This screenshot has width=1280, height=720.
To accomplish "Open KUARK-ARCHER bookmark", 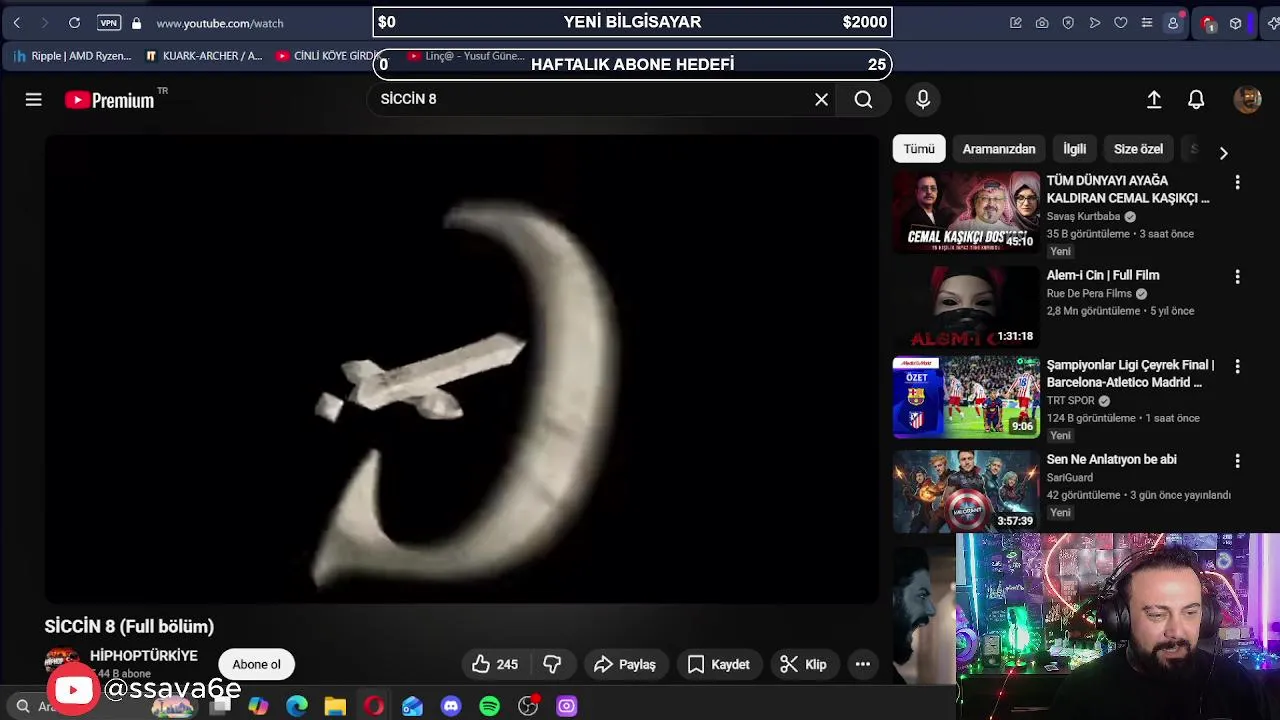I will 204,56.
